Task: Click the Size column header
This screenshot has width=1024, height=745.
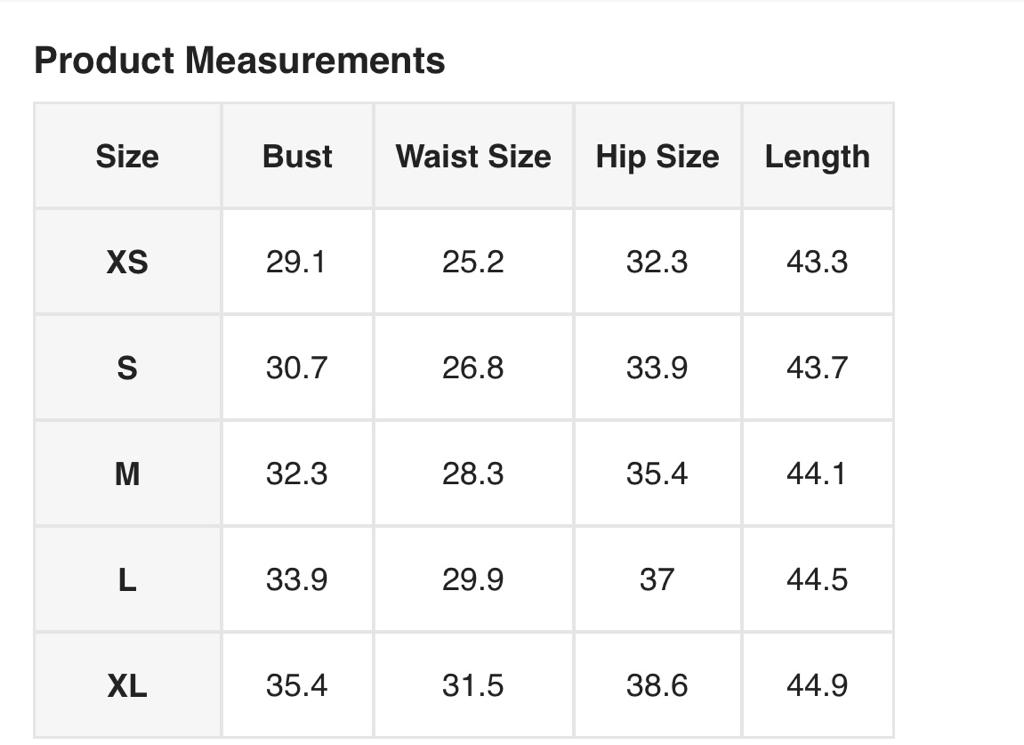Action: tap(127, 156)
